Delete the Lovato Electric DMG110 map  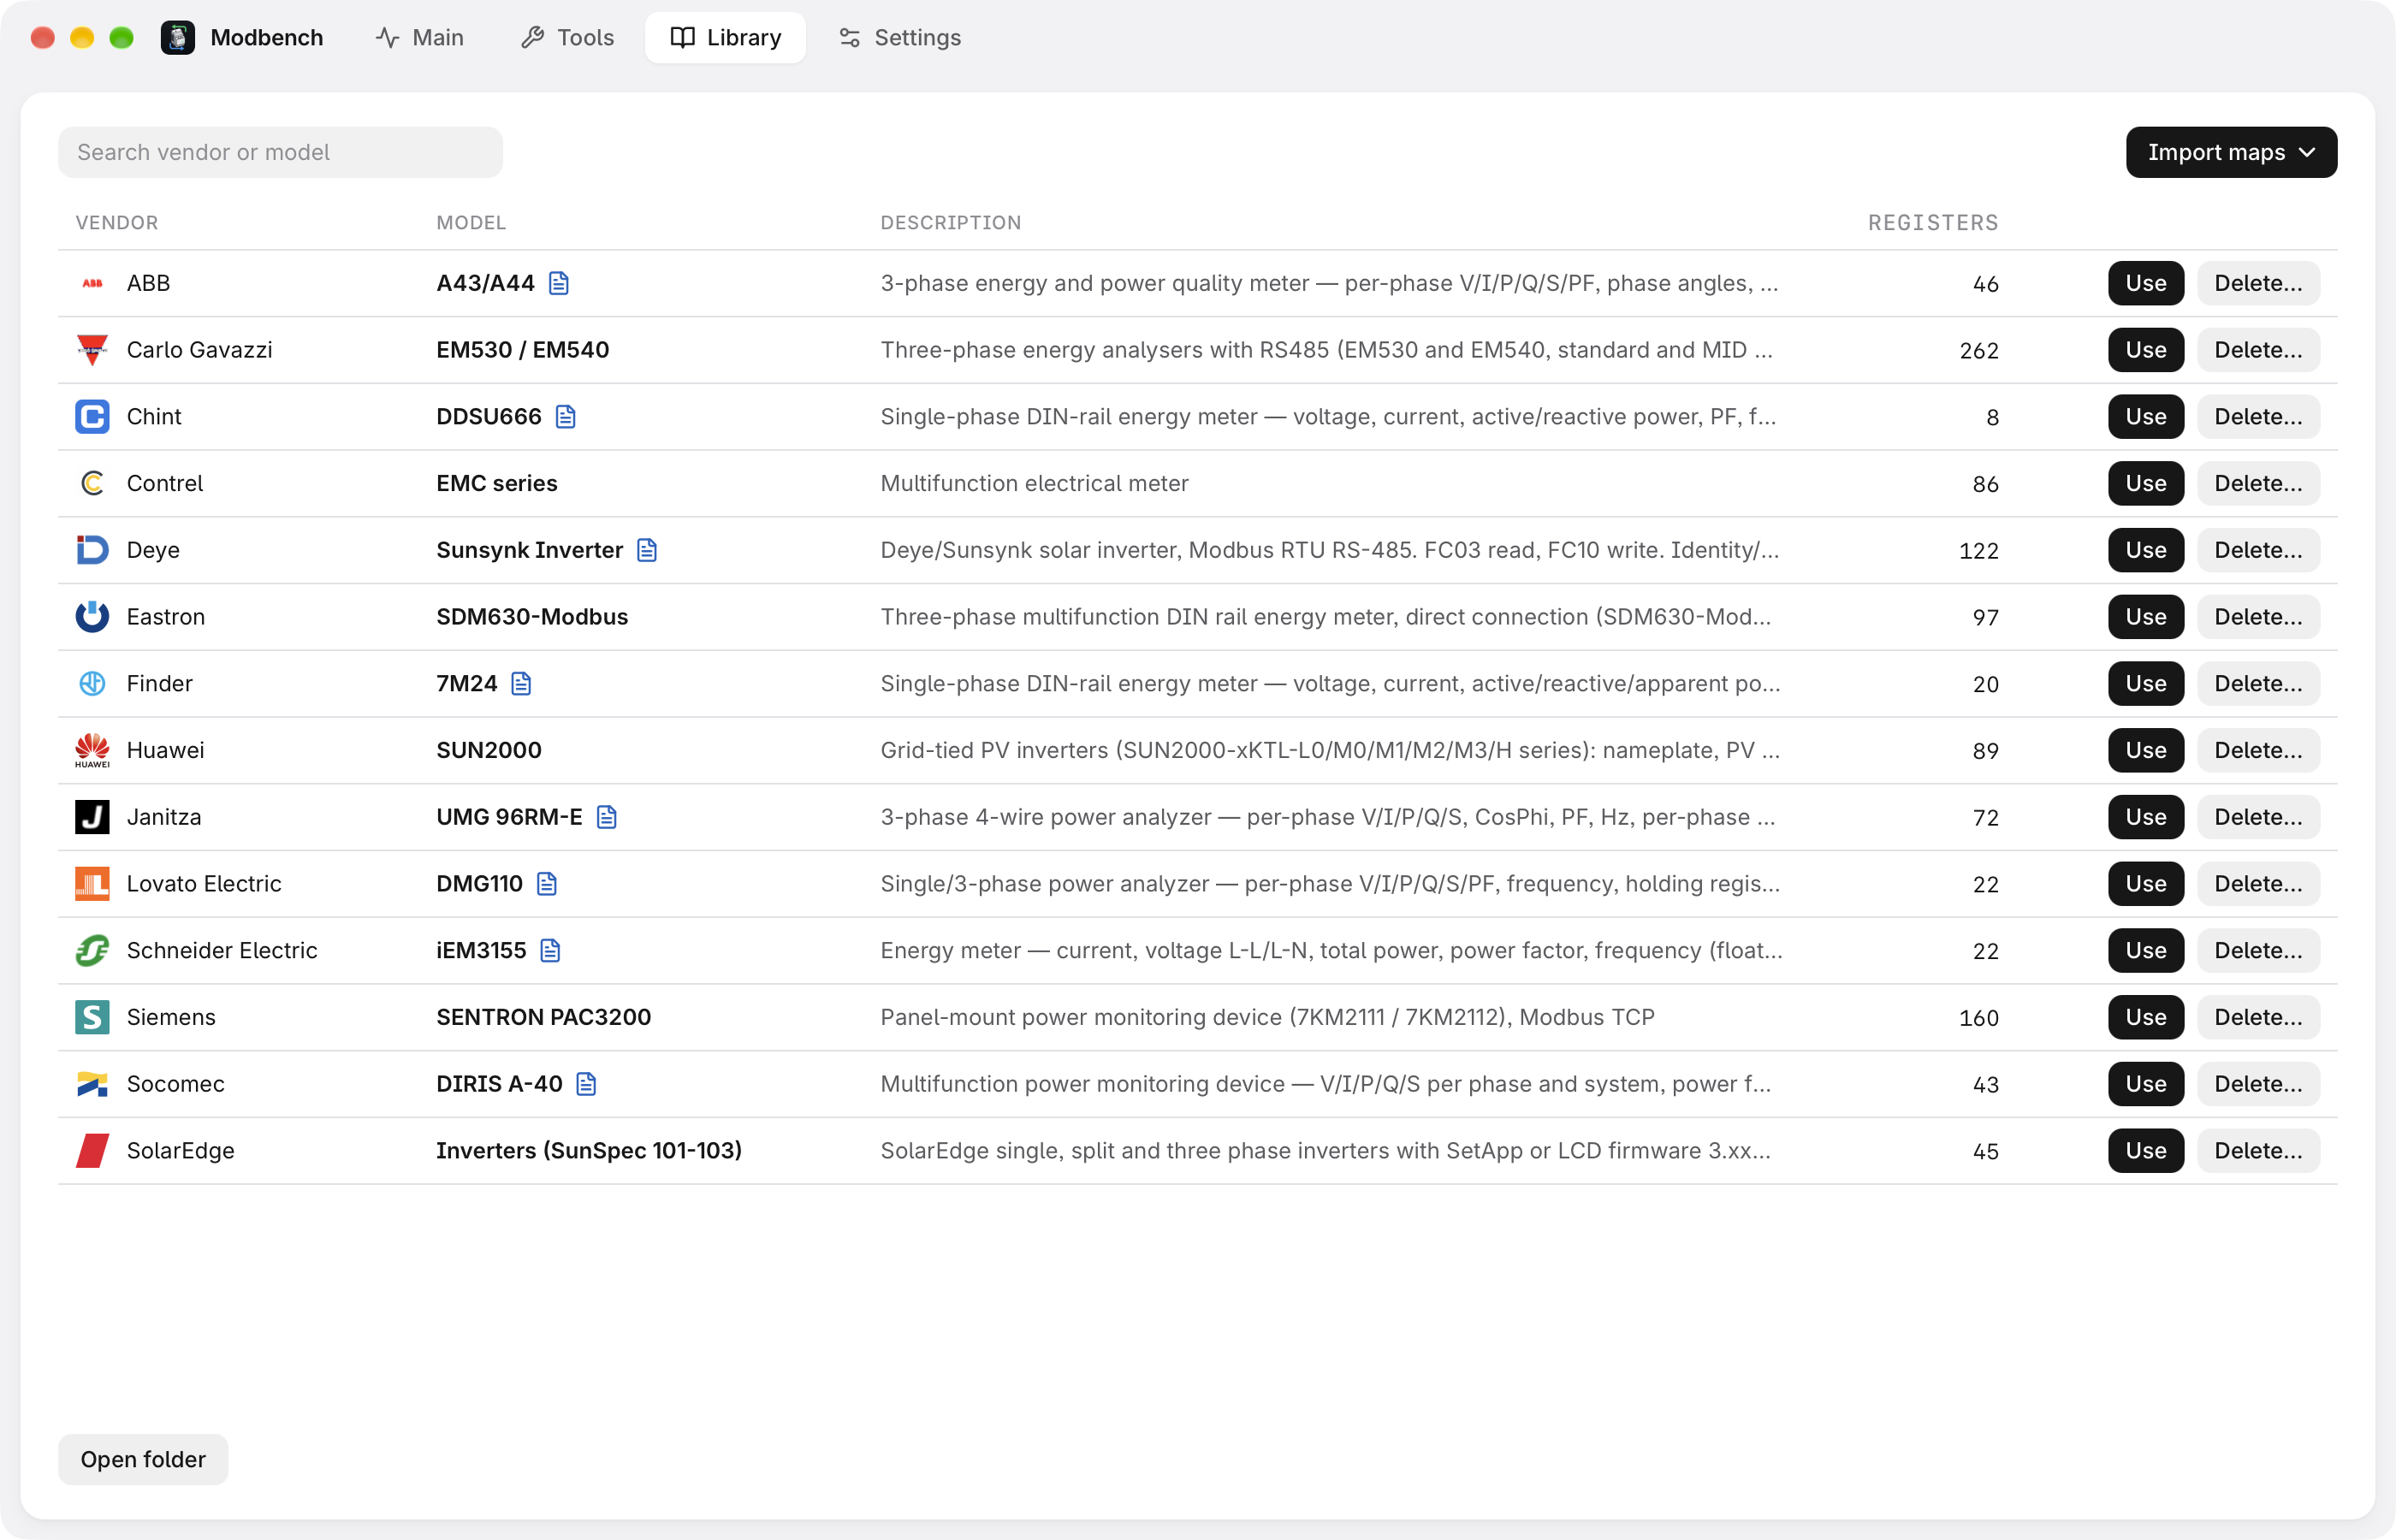click(x=2258, y=883)
